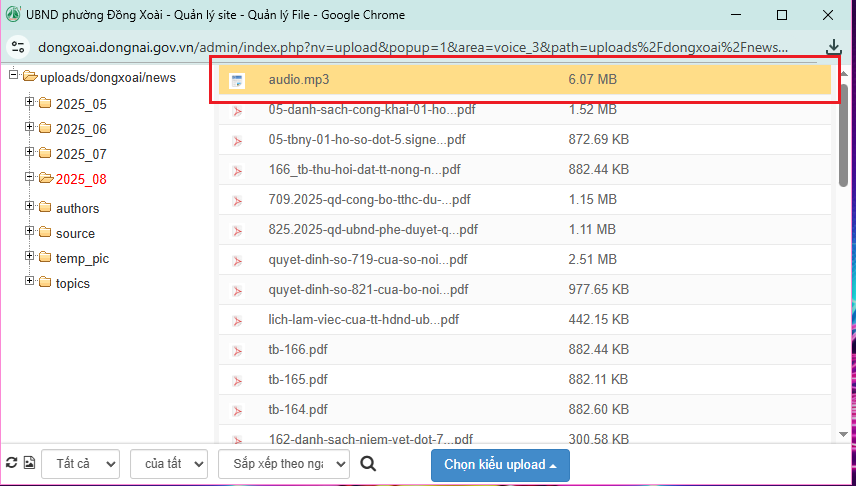The width and height of the screenshot is (856, 486).
Task: Click the Chrome download icon in address bar
Action: (x=834, y=47)
